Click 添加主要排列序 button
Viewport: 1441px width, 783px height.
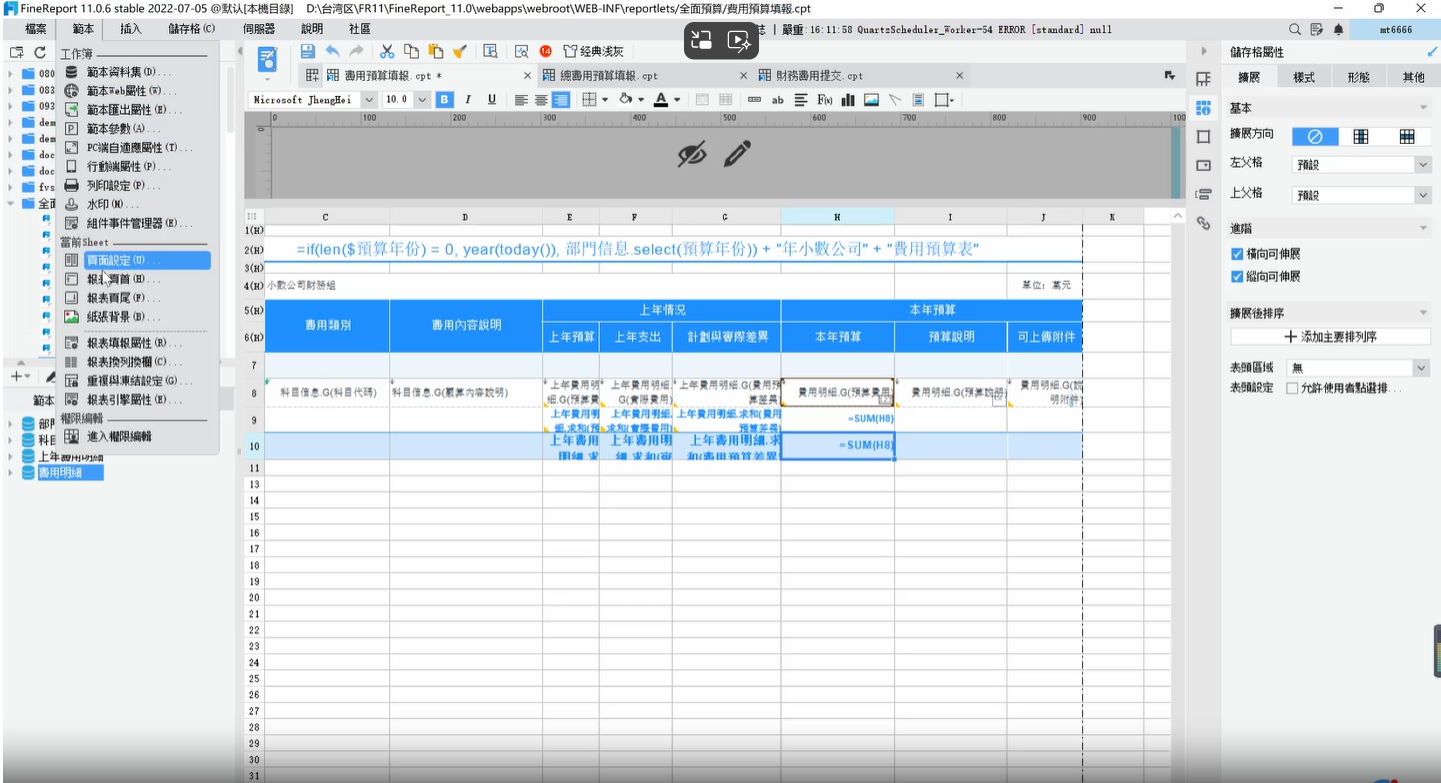point(1330,337)
